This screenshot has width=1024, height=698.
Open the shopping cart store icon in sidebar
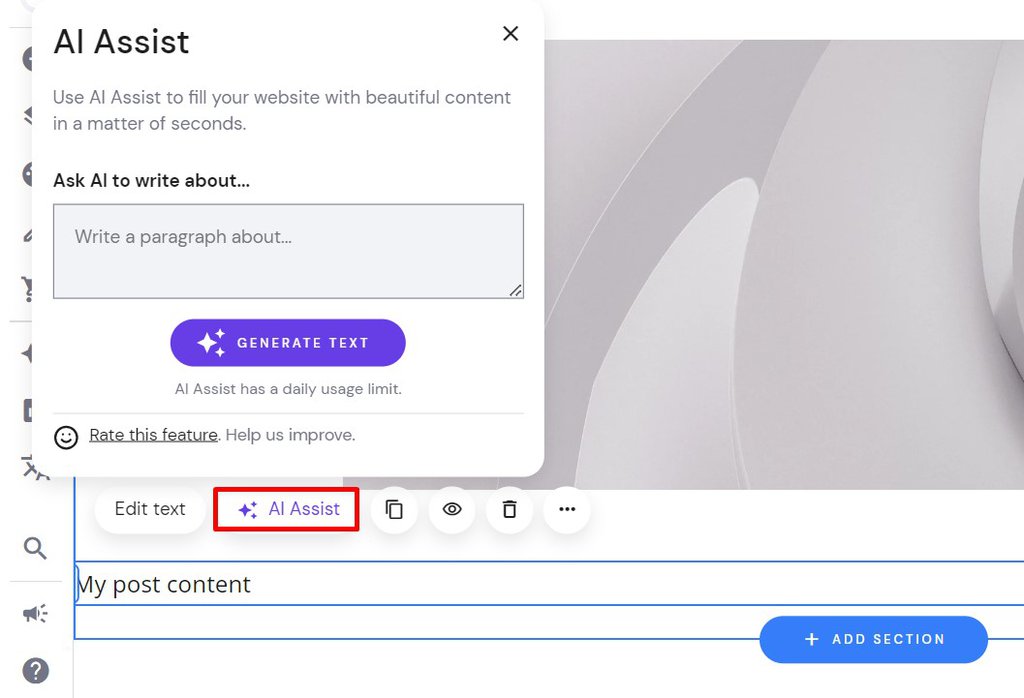coord(27,288)
